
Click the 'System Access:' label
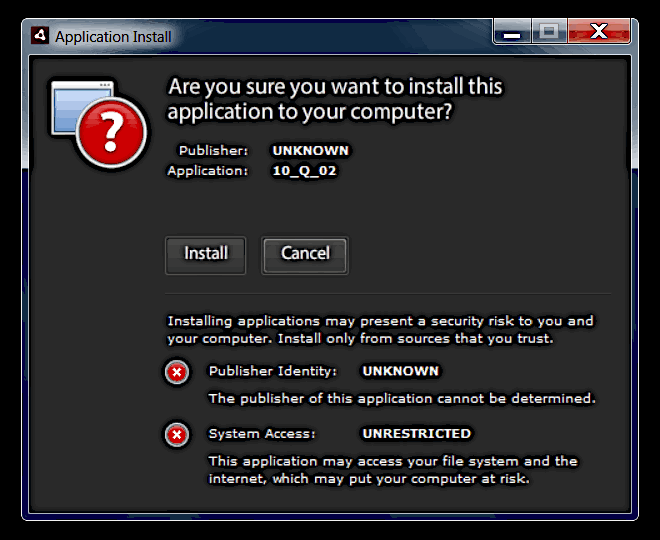coord(262,434)
